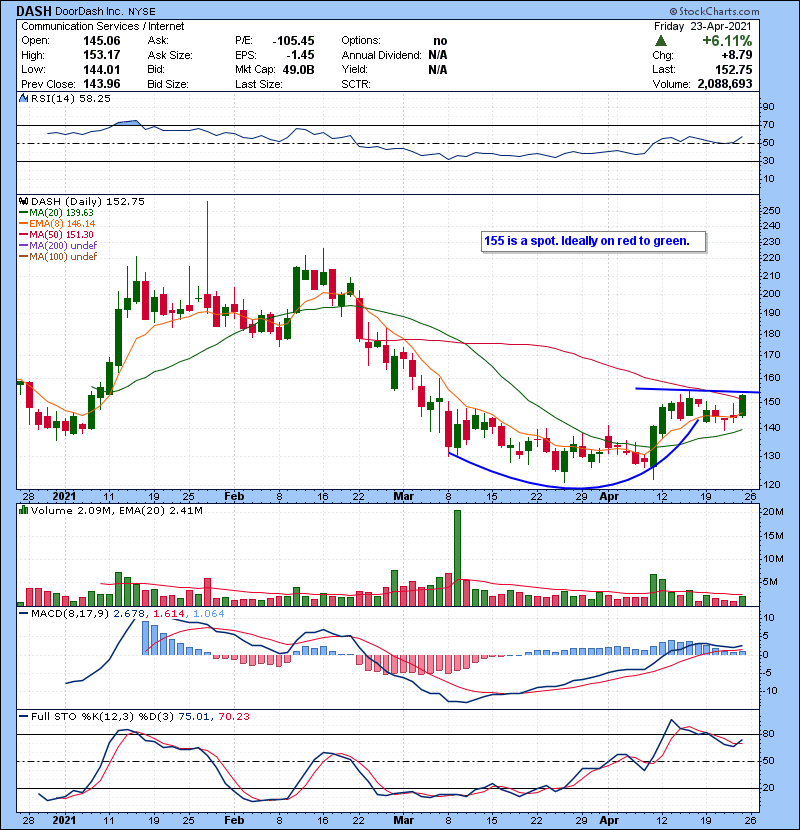The width and height of the screenshot is (800, 830).
Task: Click the EMA(8) 146.14 legend entry
Action: pos(57,224)
